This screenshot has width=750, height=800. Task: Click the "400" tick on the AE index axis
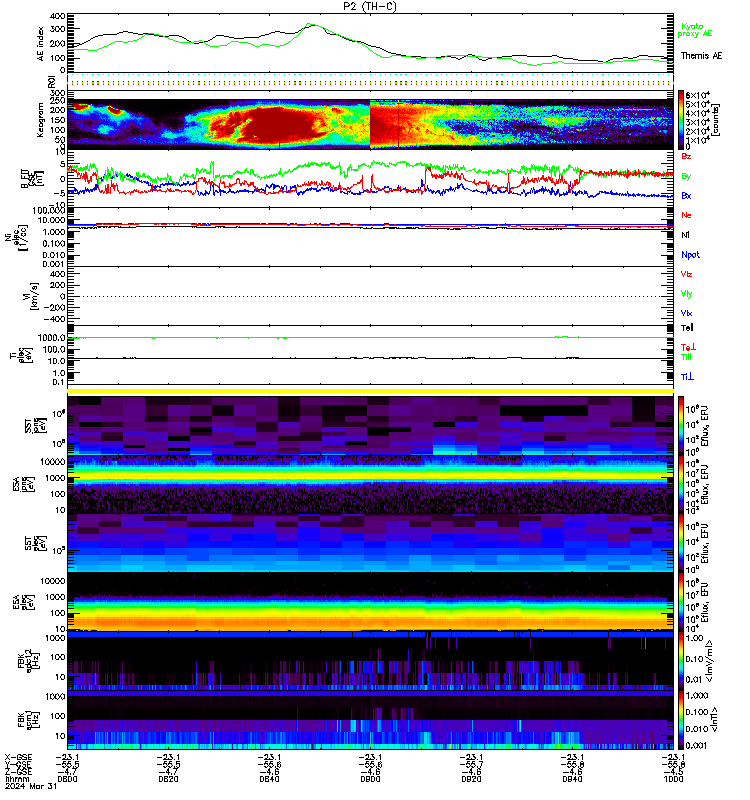pos(58,16)
